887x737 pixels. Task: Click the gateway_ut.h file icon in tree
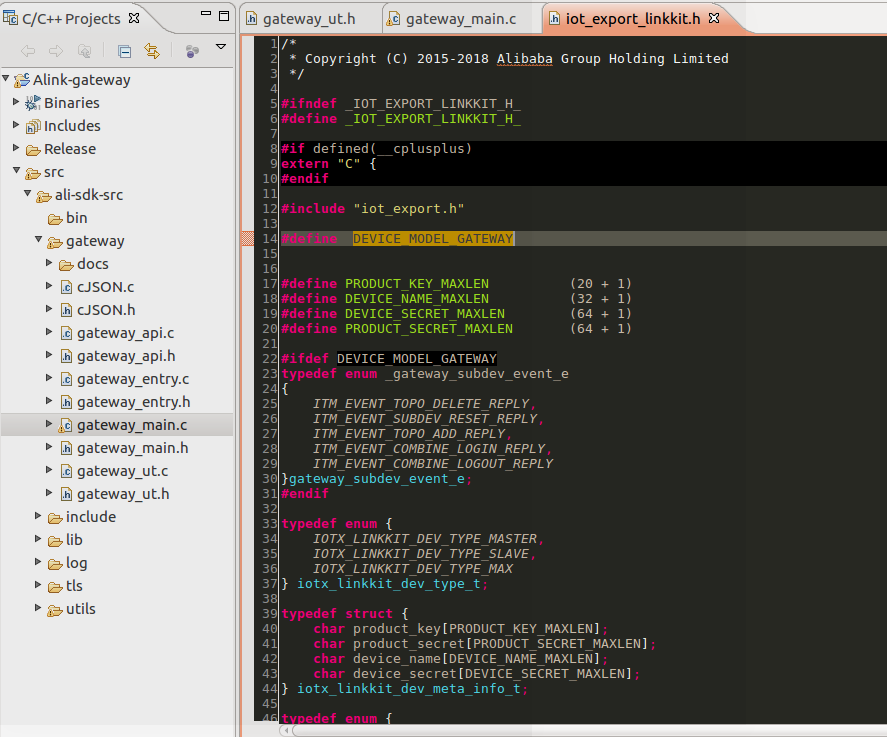(x=66, y=494)
